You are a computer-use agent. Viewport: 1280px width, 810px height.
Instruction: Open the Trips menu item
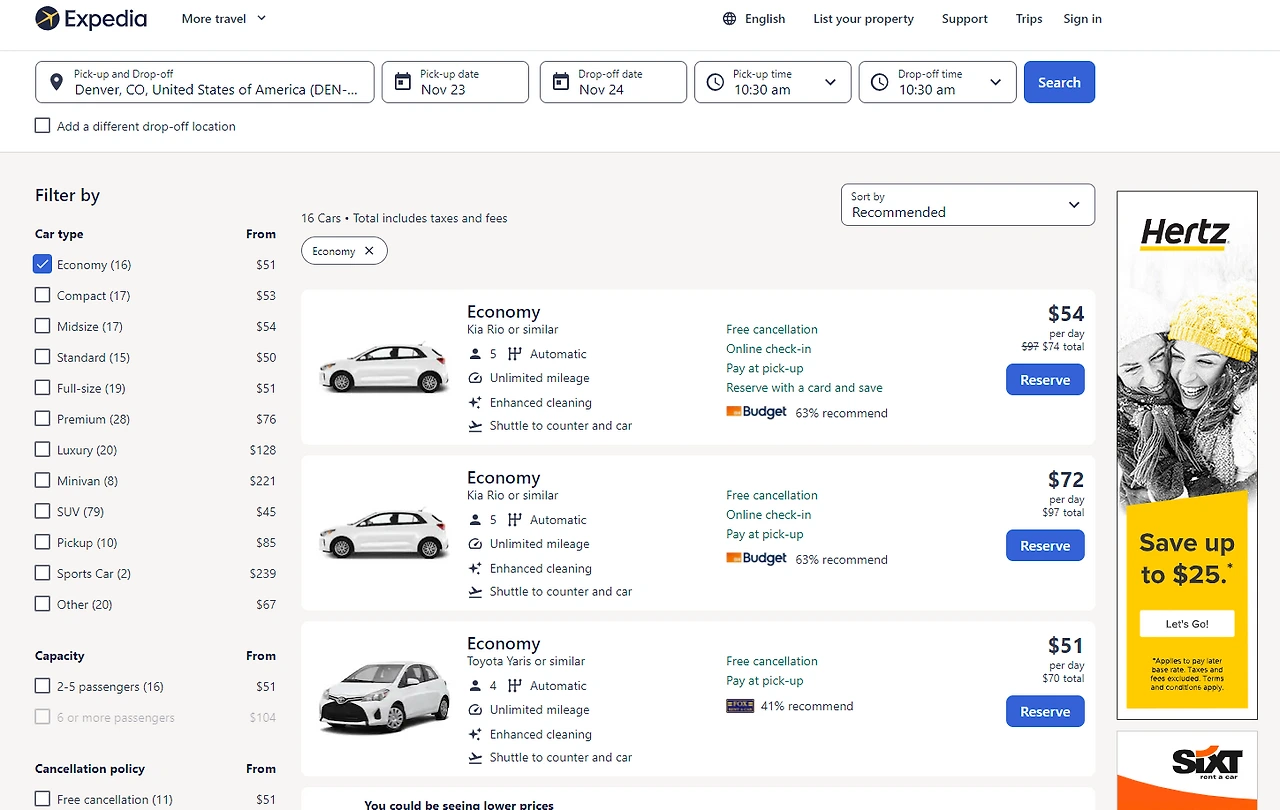click(1029, 19)
